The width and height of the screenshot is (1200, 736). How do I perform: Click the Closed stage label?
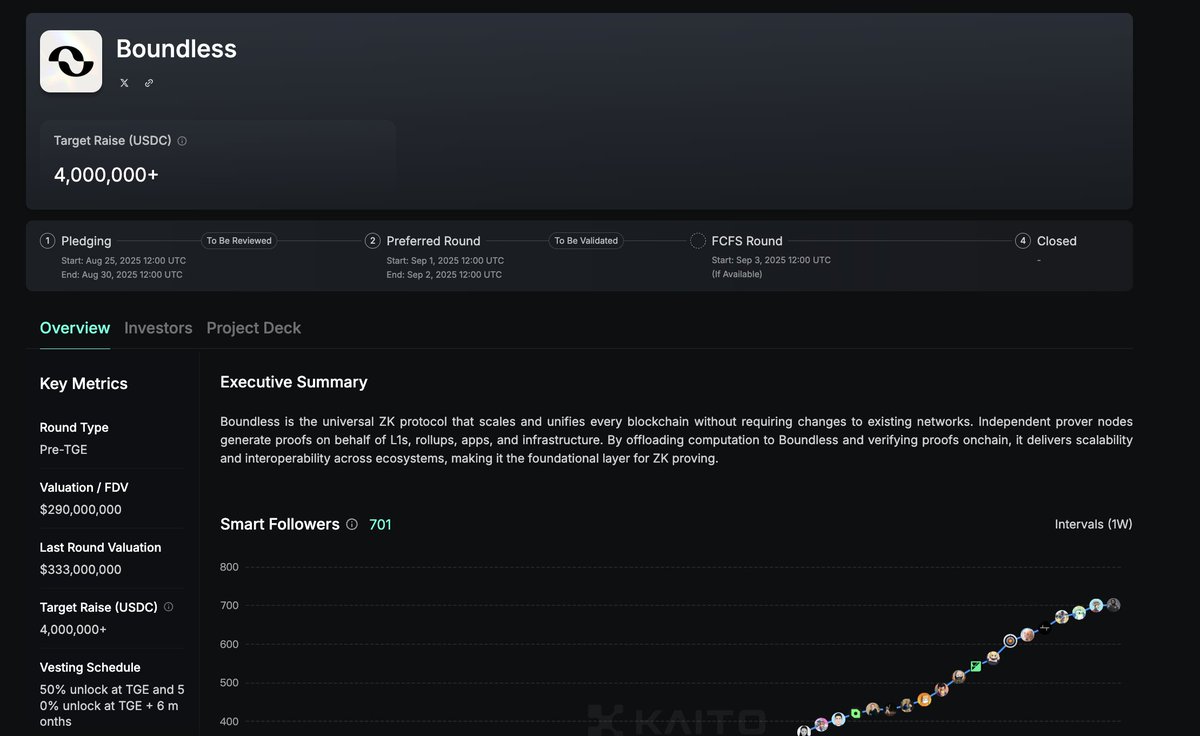point(1057,241)
